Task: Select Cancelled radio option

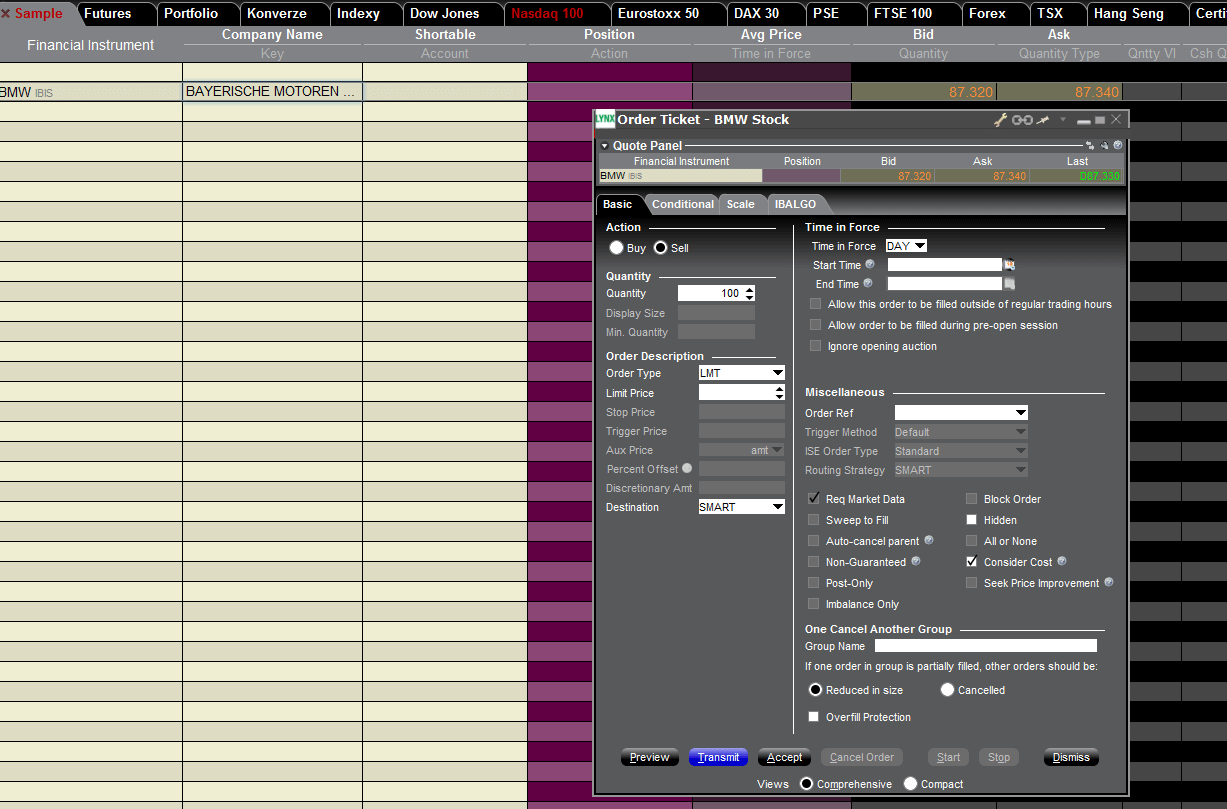Action: click(948, 690)
